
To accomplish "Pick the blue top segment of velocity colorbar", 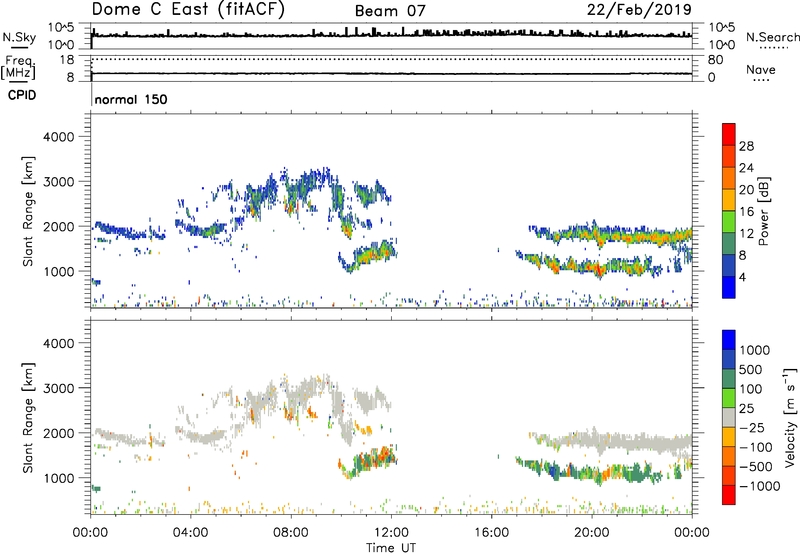I will pos(729,340).
